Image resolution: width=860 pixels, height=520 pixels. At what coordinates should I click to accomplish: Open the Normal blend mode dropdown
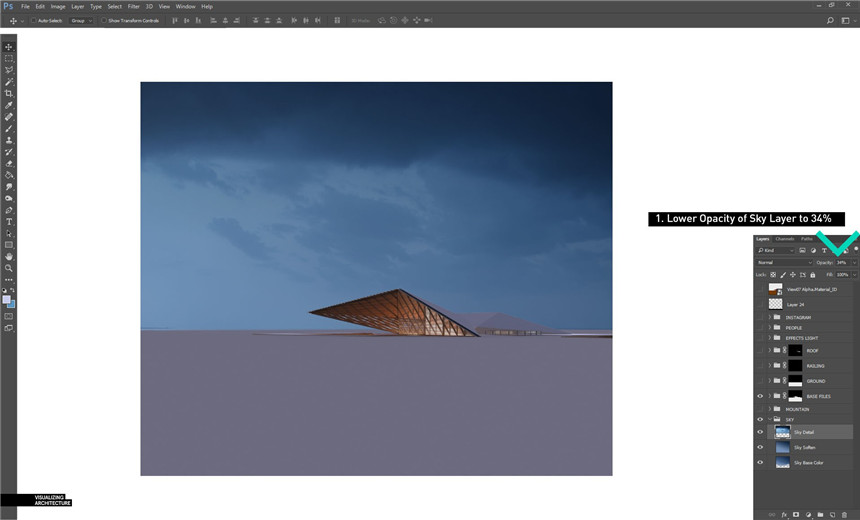784,262
